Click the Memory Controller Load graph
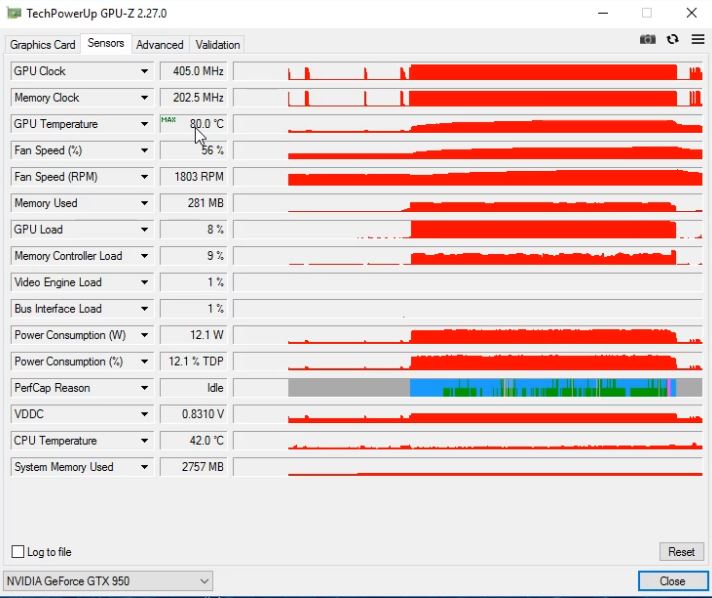 pos(468,256)
